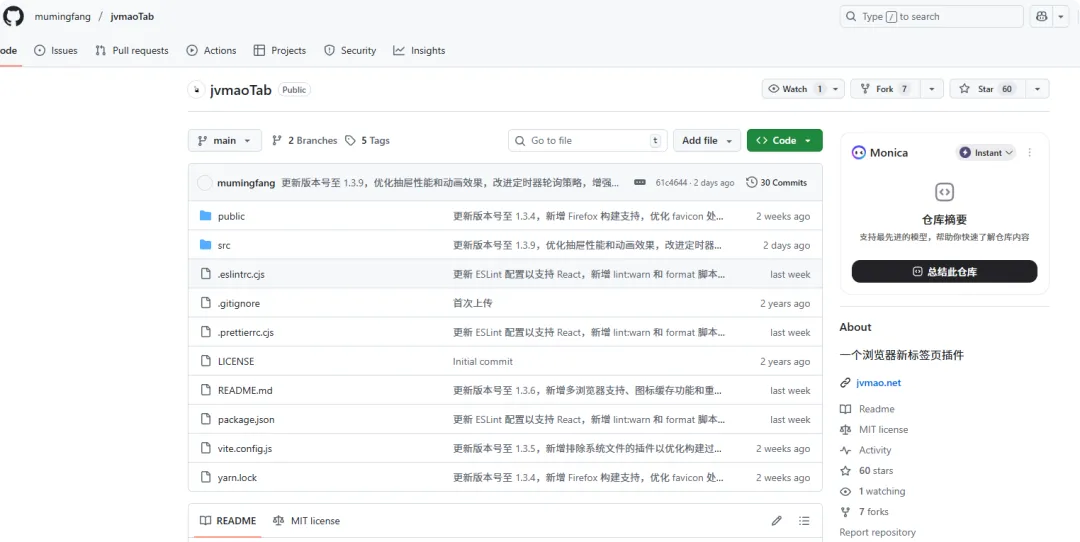Edit README with the pencil icon

coord(776,521)
